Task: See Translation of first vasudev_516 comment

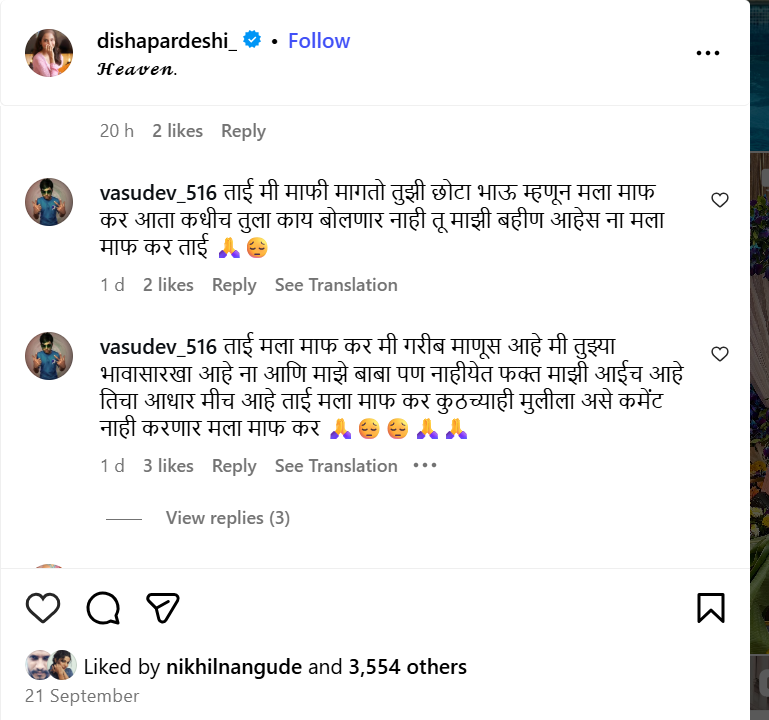Action: [x=336, y=285]
